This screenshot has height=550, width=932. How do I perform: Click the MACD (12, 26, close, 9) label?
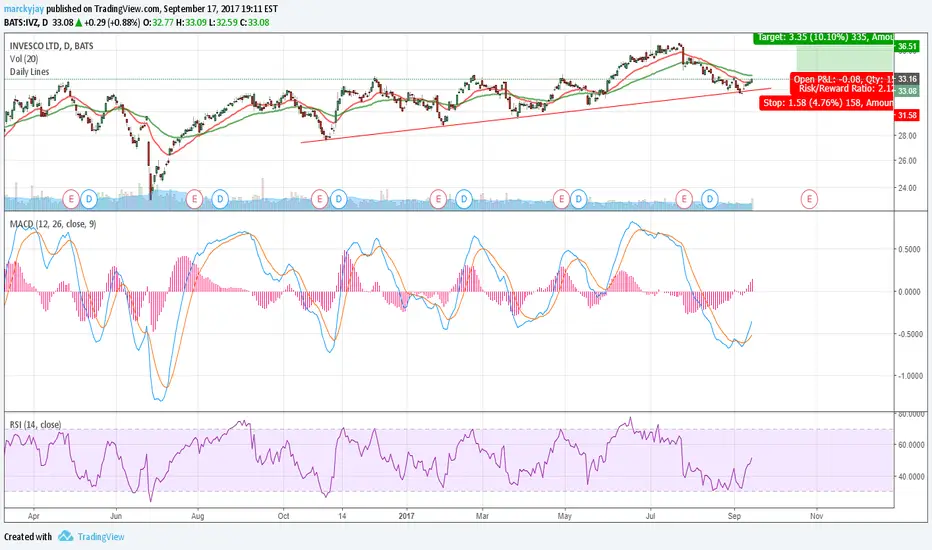coord(53,224)
